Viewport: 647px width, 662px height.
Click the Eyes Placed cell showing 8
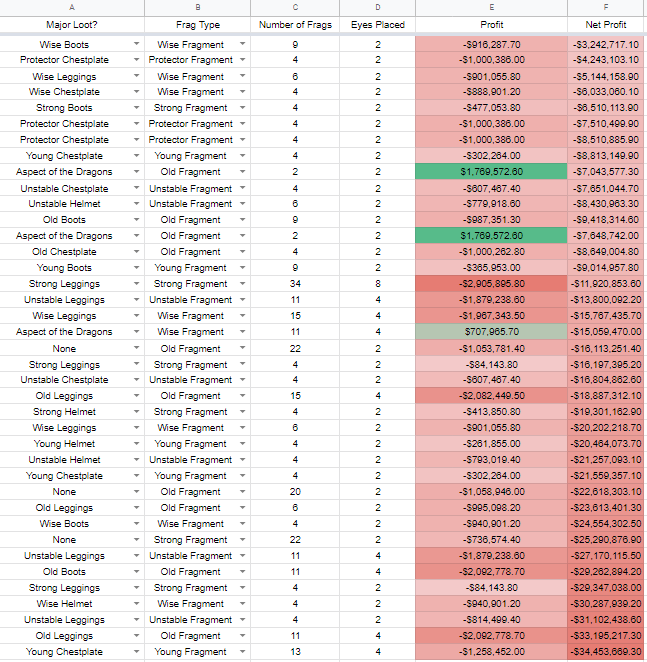click(378, 284)
